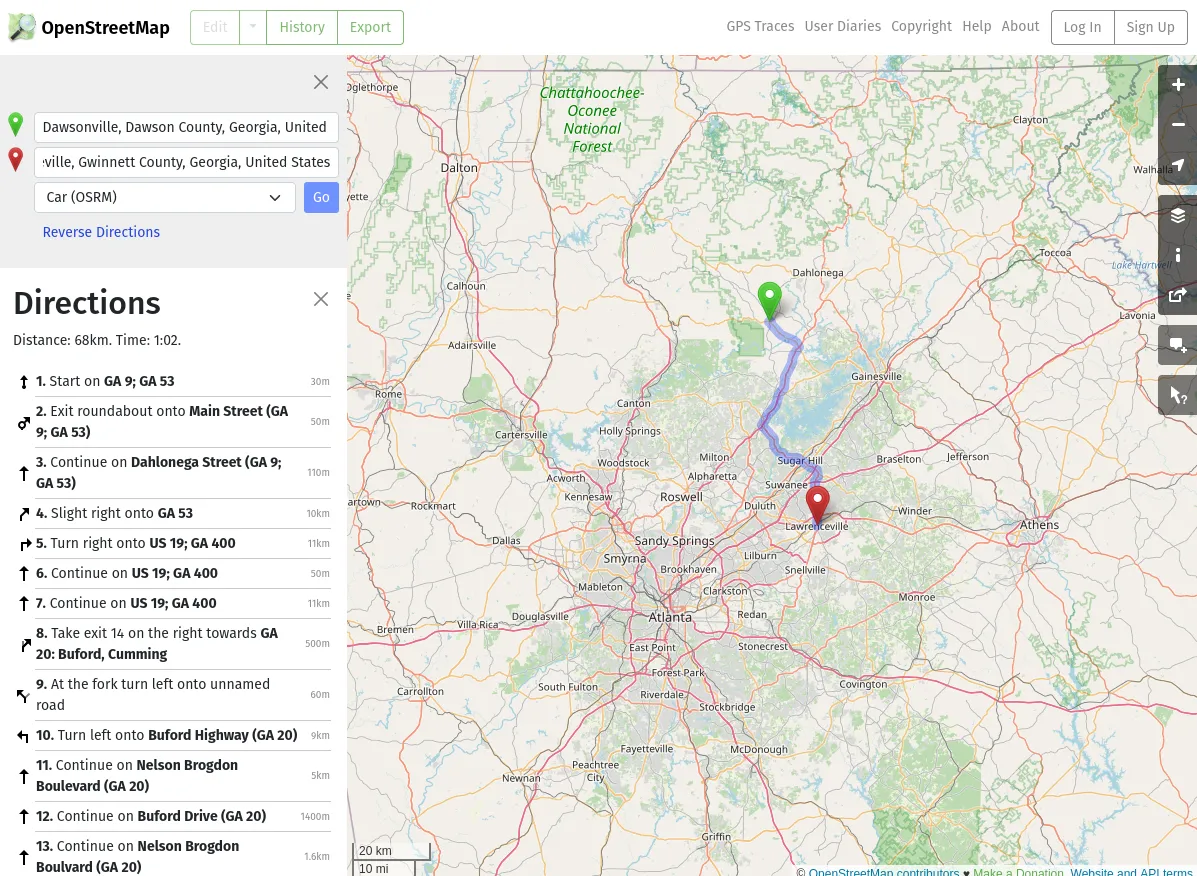Zoom out of the map
The image size is (1197, 876).
click(1177, 125)
